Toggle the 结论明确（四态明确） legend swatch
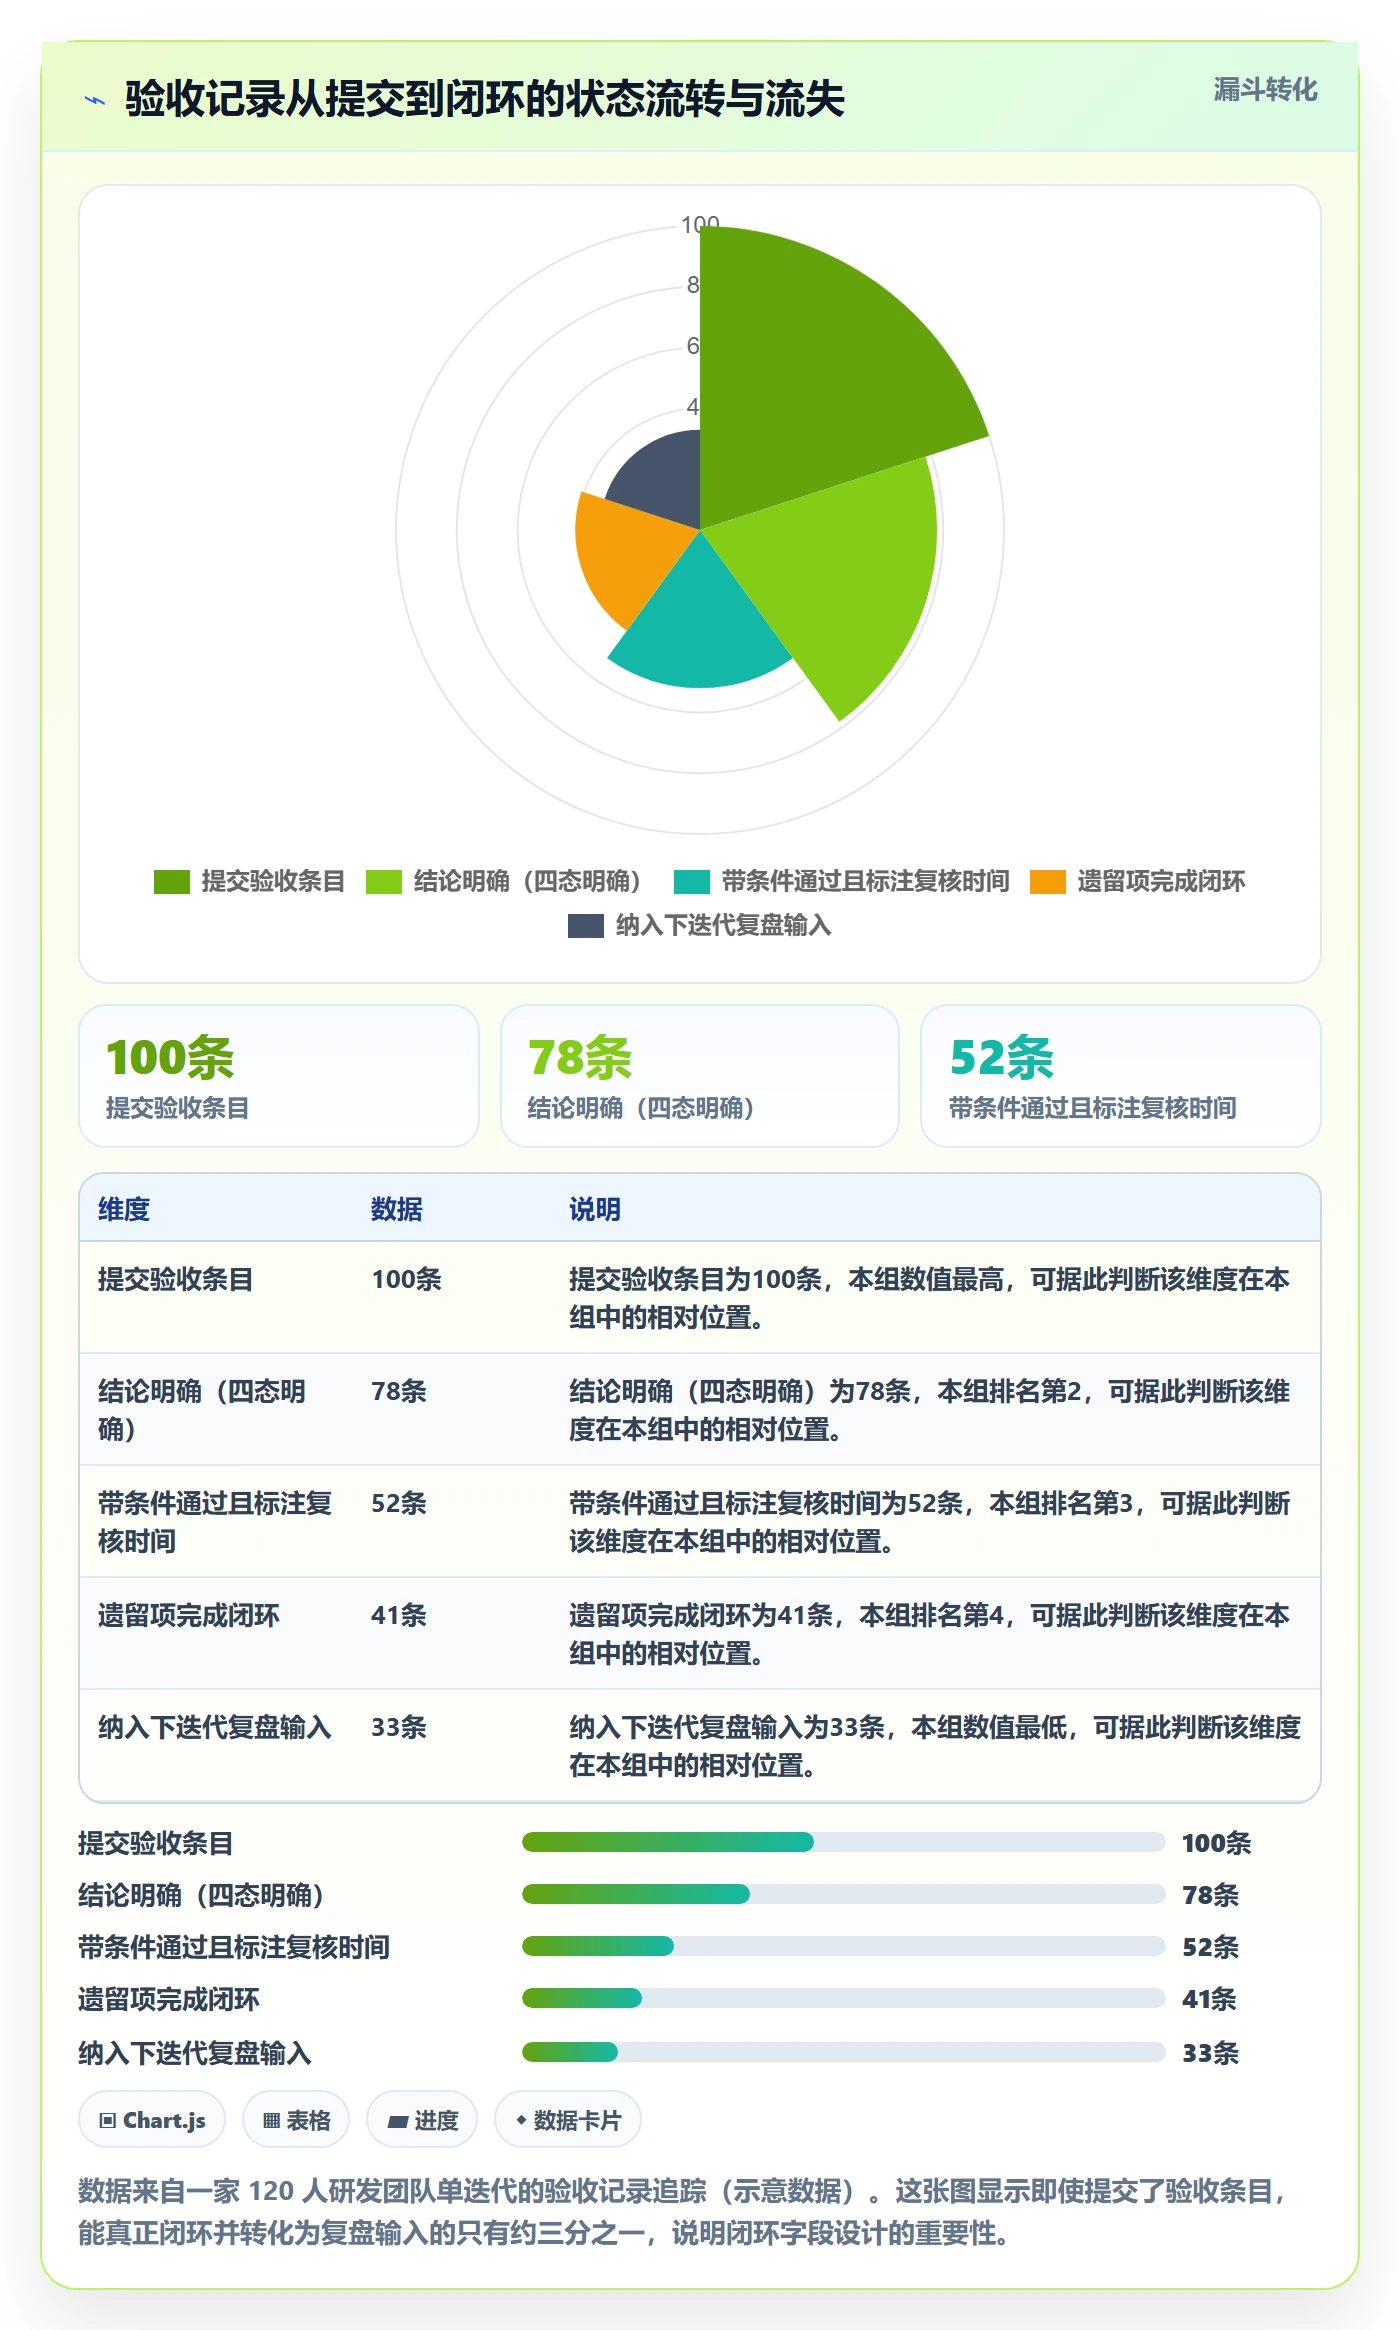 coord(384,882)
